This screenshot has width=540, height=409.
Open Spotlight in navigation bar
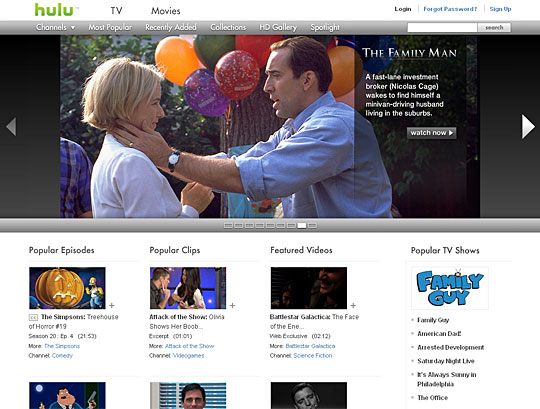pyautogui.click(x=325, y=27)
